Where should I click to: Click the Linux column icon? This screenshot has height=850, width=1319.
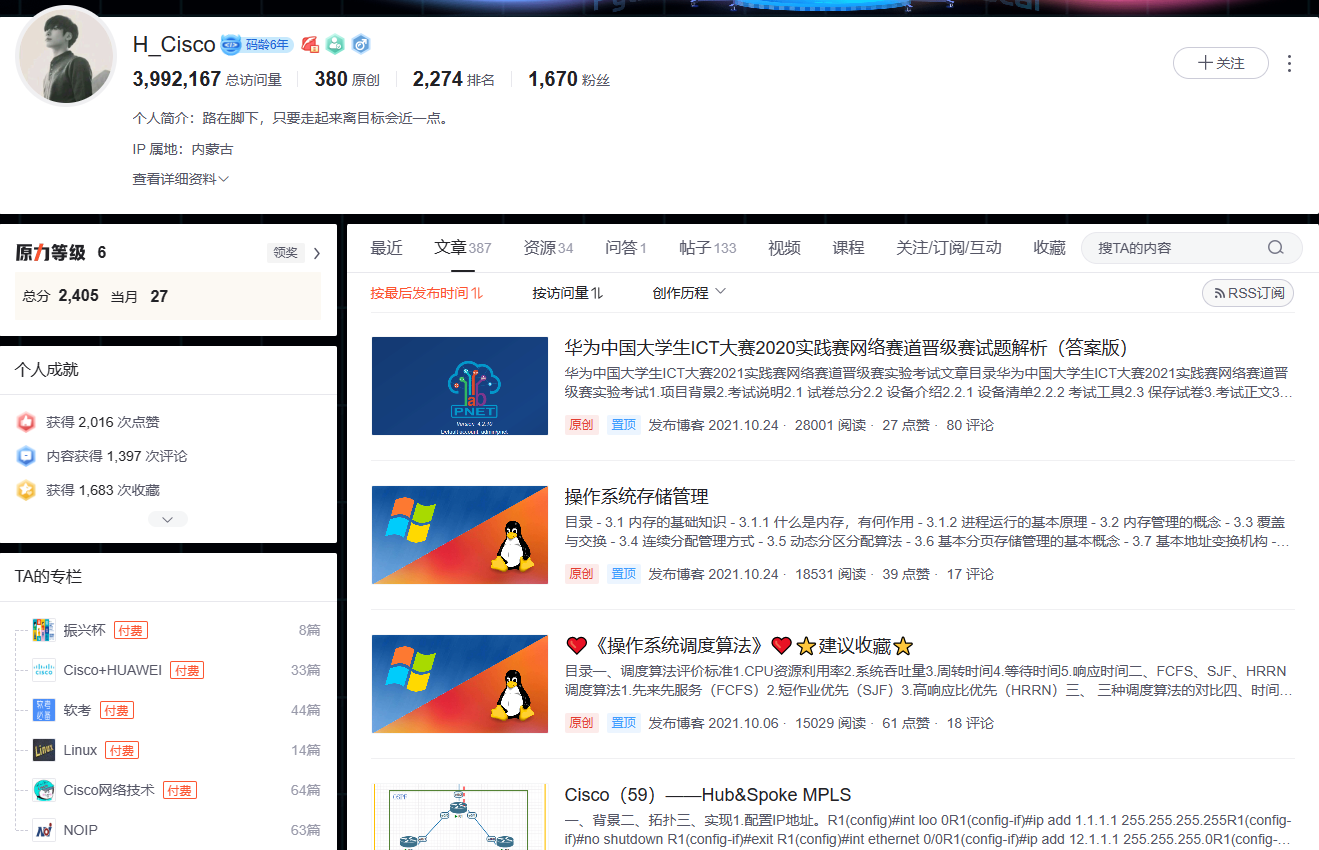pyautogui.click(x=43, y=750)
